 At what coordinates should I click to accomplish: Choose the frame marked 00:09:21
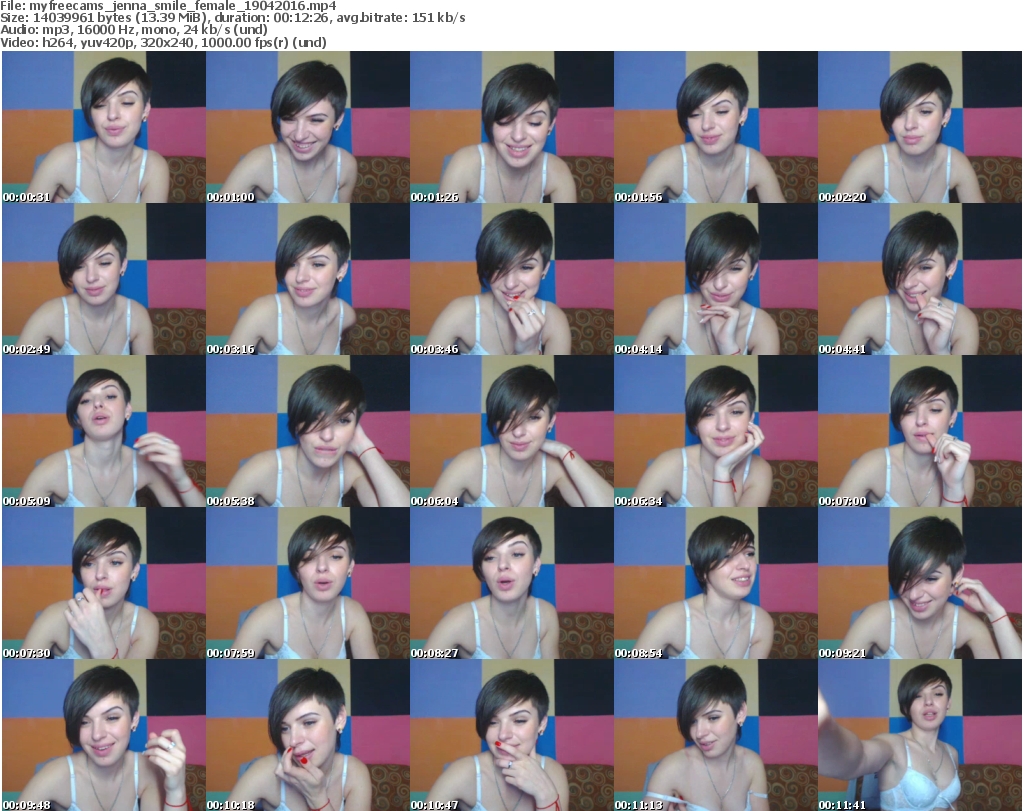tap(920, 583)
